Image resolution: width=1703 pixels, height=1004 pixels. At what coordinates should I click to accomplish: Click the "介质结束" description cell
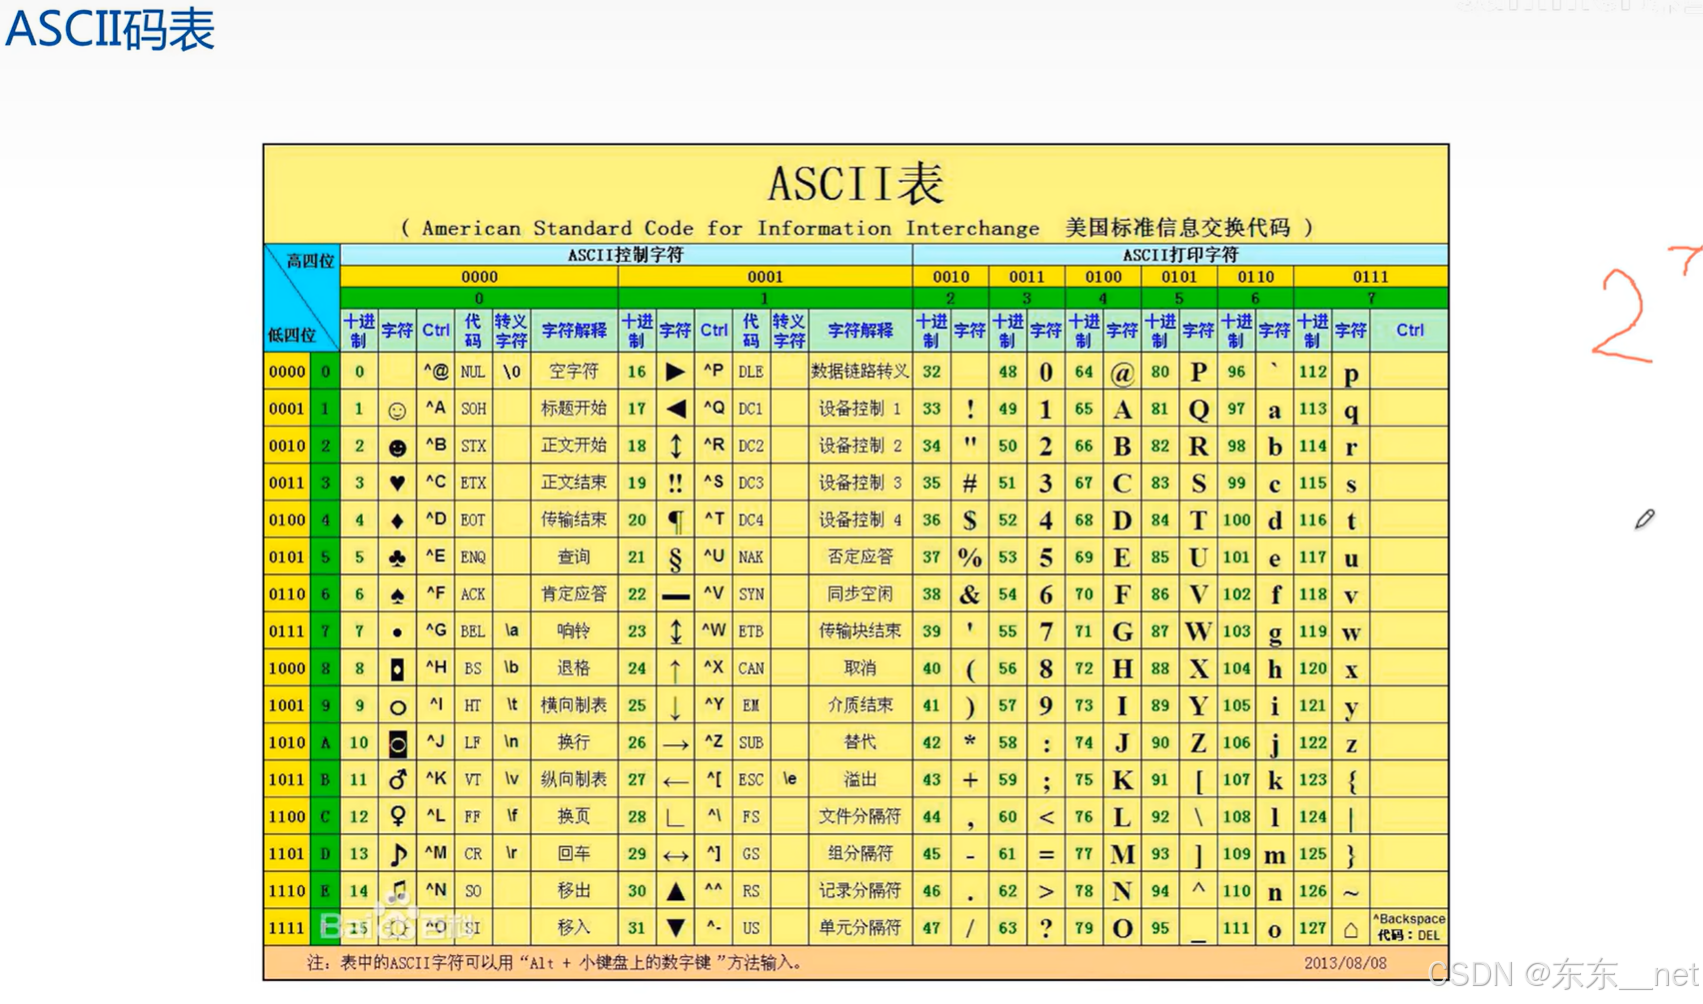859,705
